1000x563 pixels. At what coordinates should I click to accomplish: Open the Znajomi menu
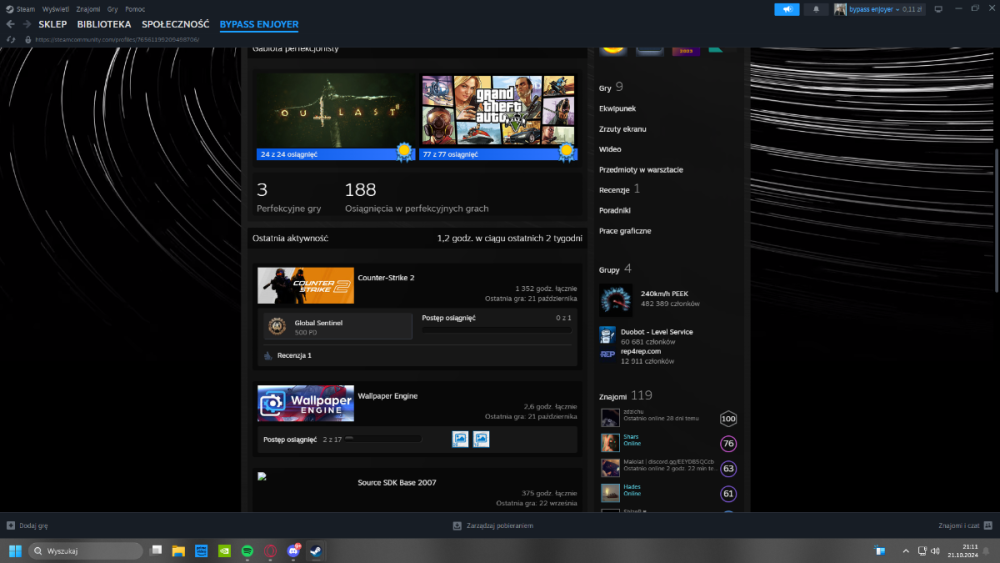coord(88,9)
